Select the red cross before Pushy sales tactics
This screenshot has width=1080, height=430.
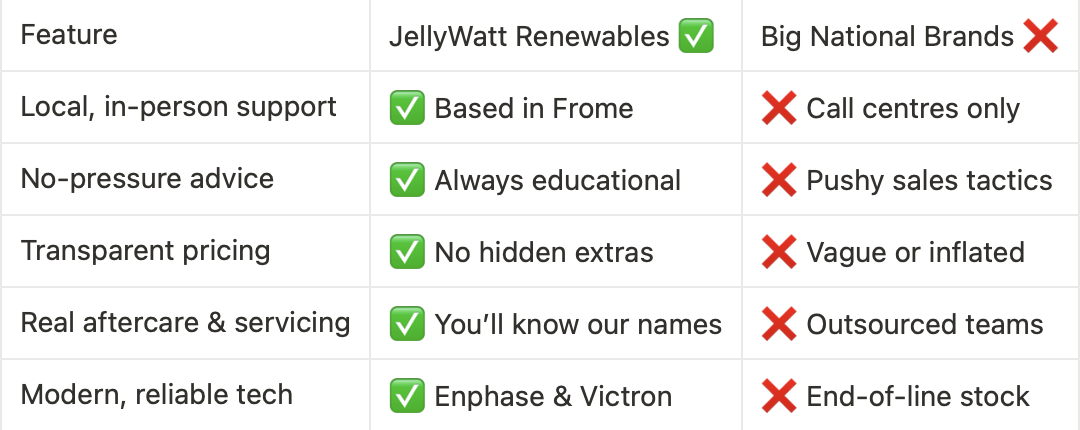click(779, 180)
